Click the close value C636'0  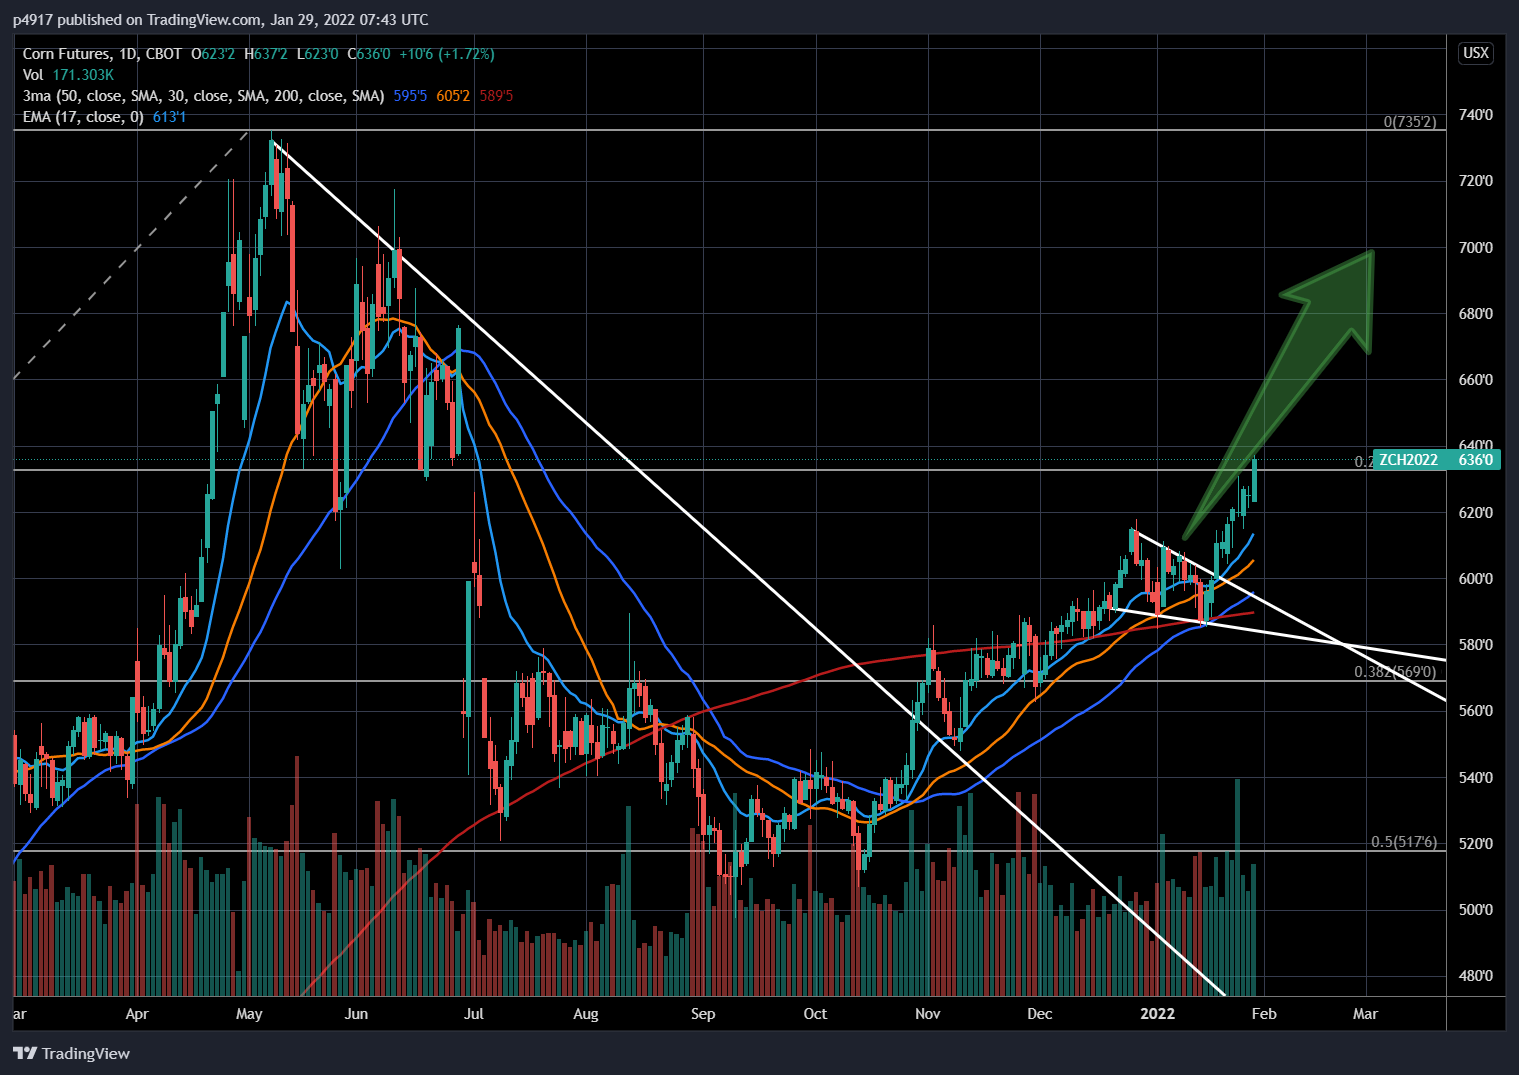click(x=369, y=54)
